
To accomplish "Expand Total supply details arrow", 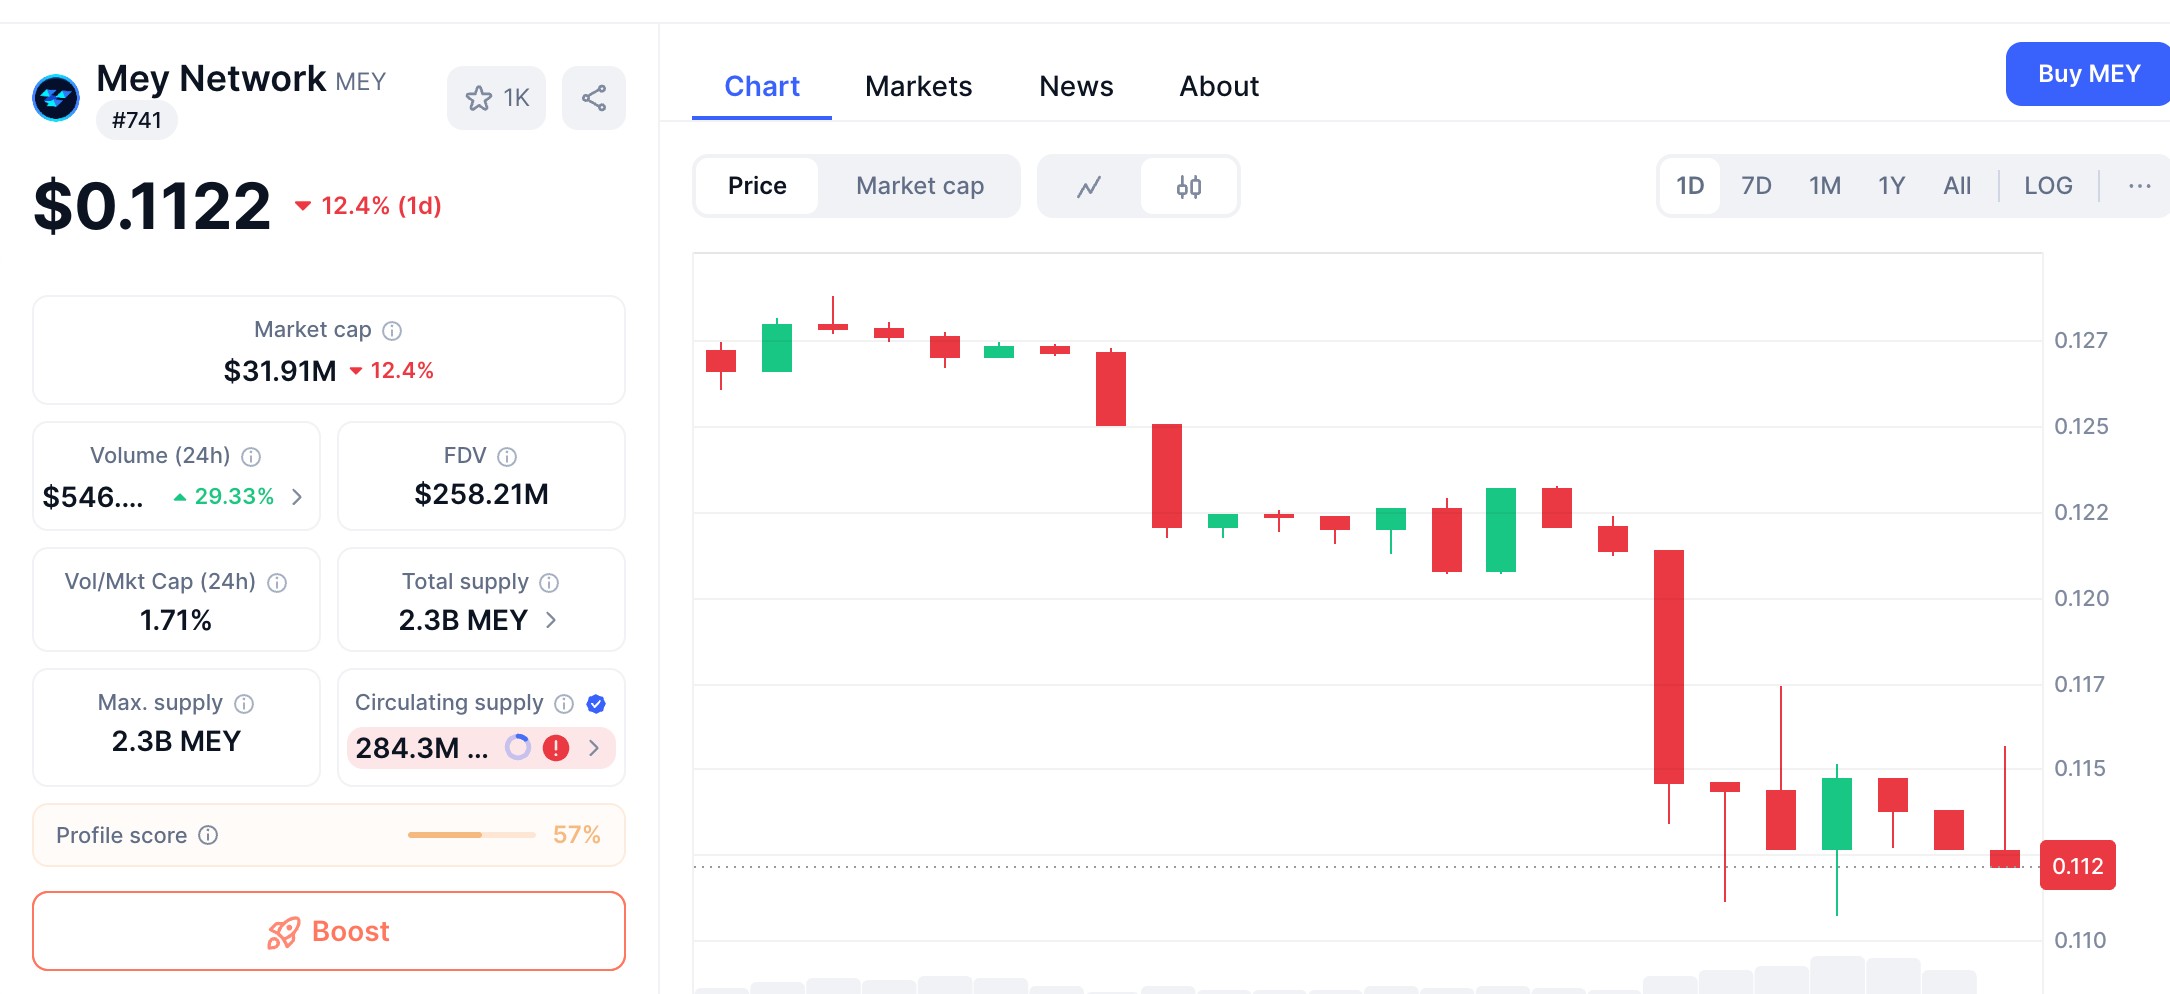I will pos(550,620).
